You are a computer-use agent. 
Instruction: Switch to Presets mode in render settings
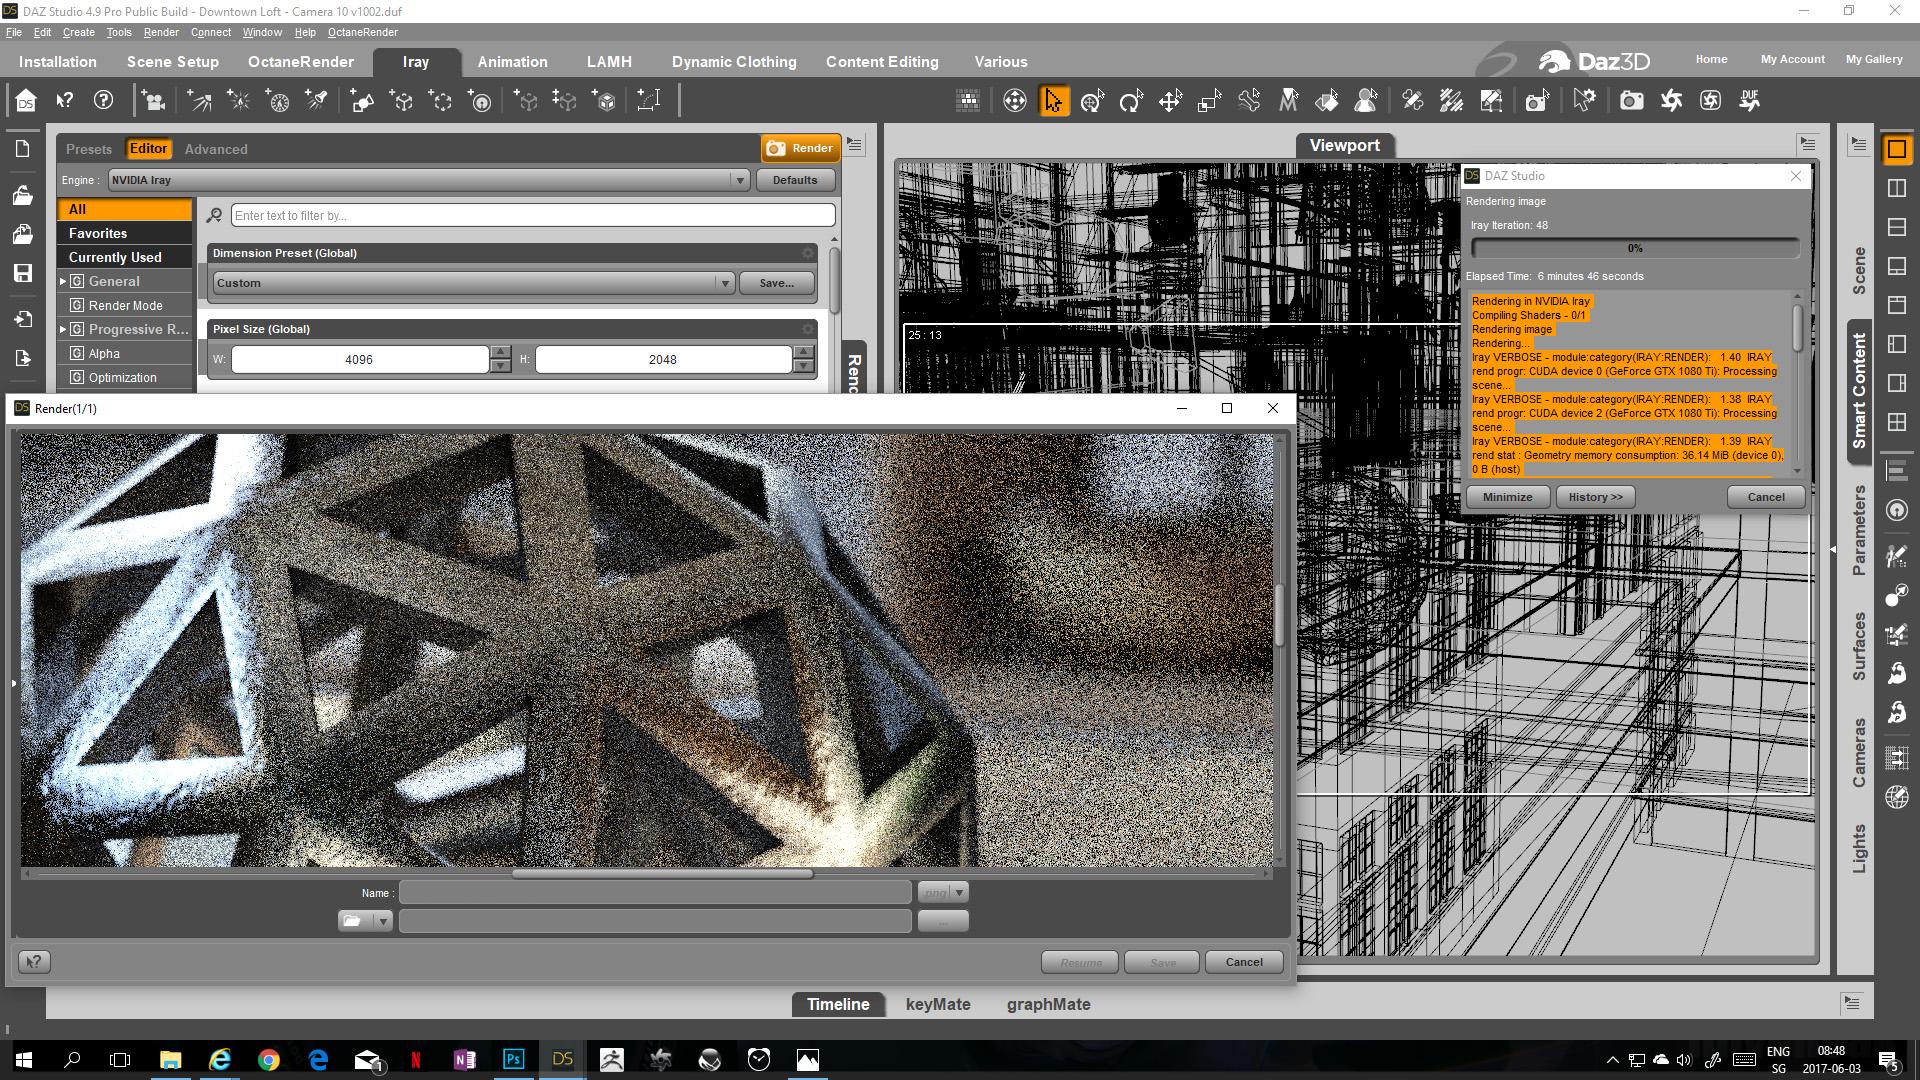89,149
